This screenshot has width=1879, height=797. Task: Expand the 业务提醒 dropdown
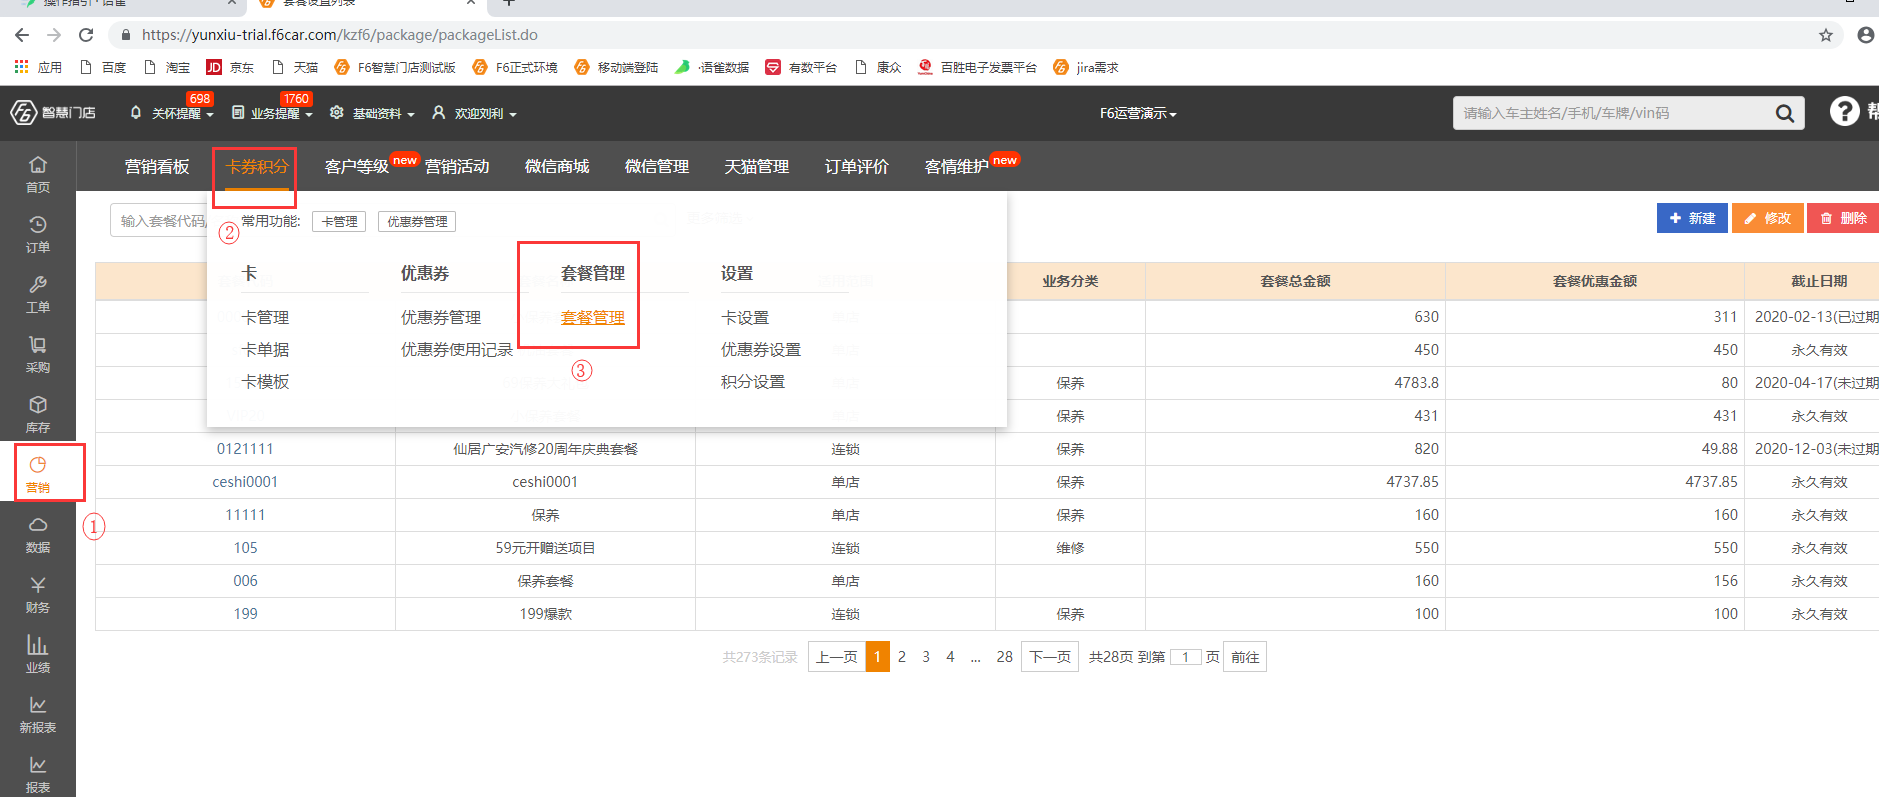point(272,113)
